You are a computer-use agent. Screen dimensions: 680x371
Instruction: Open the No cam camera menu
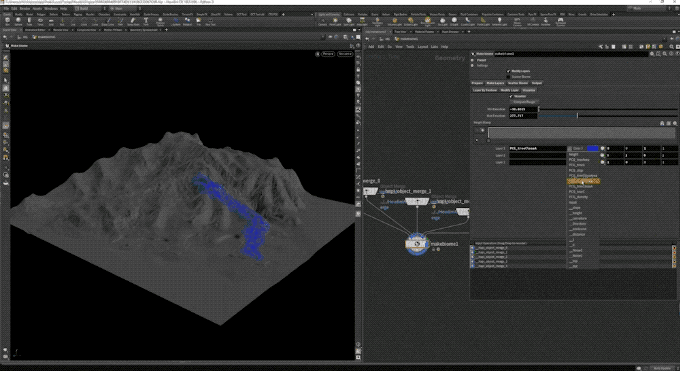[345, 54]
